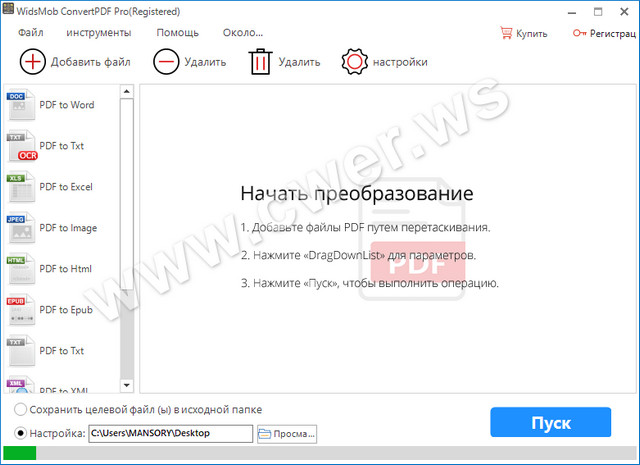Select the OCR TXT conversion icon
The width and height of the screenshot is (640, 465).
pyautogui.click(x=21, y=145)
